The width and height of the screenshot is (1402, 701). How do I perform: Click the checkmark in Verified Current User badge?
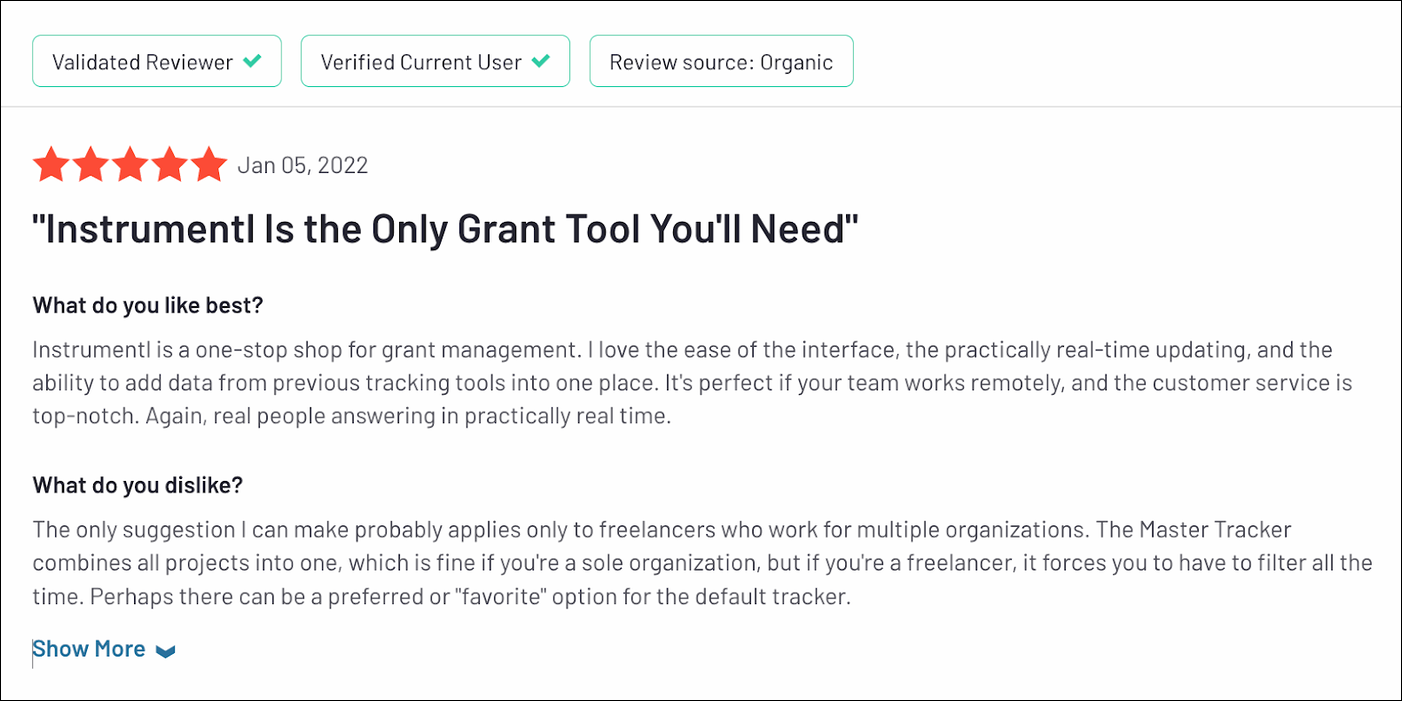[540, 61]
